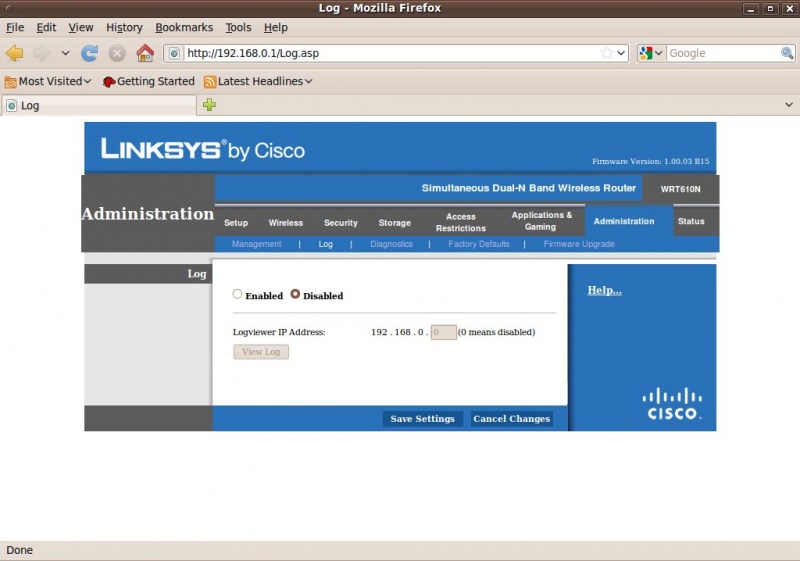Open the Help... link
Screen dimensions: 800x561
point(604,290)
